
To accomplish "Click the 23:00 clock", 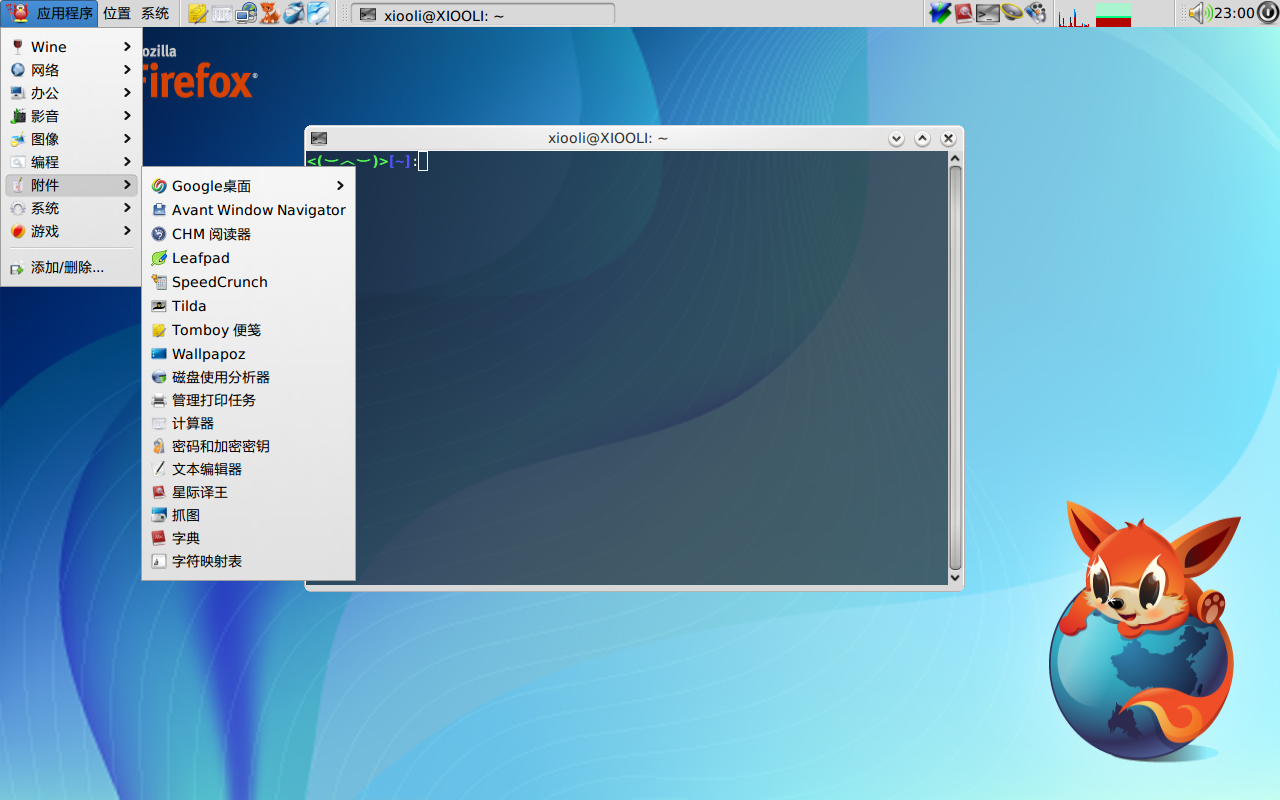I will click(x=1234, y=13).
